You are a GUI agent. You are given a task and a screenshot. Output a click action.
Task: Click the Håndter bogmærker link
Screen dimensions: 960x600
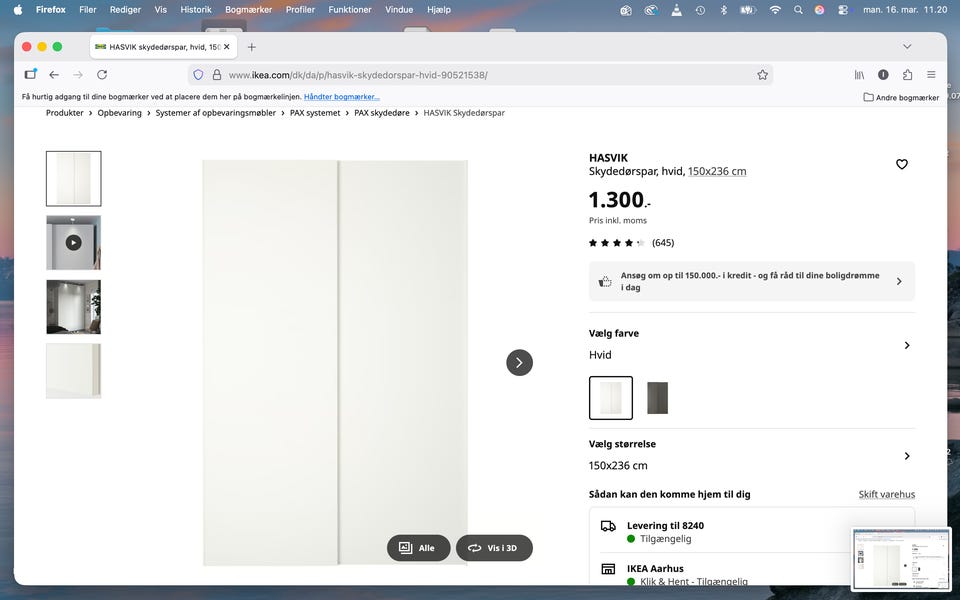(x=342, y=97)
